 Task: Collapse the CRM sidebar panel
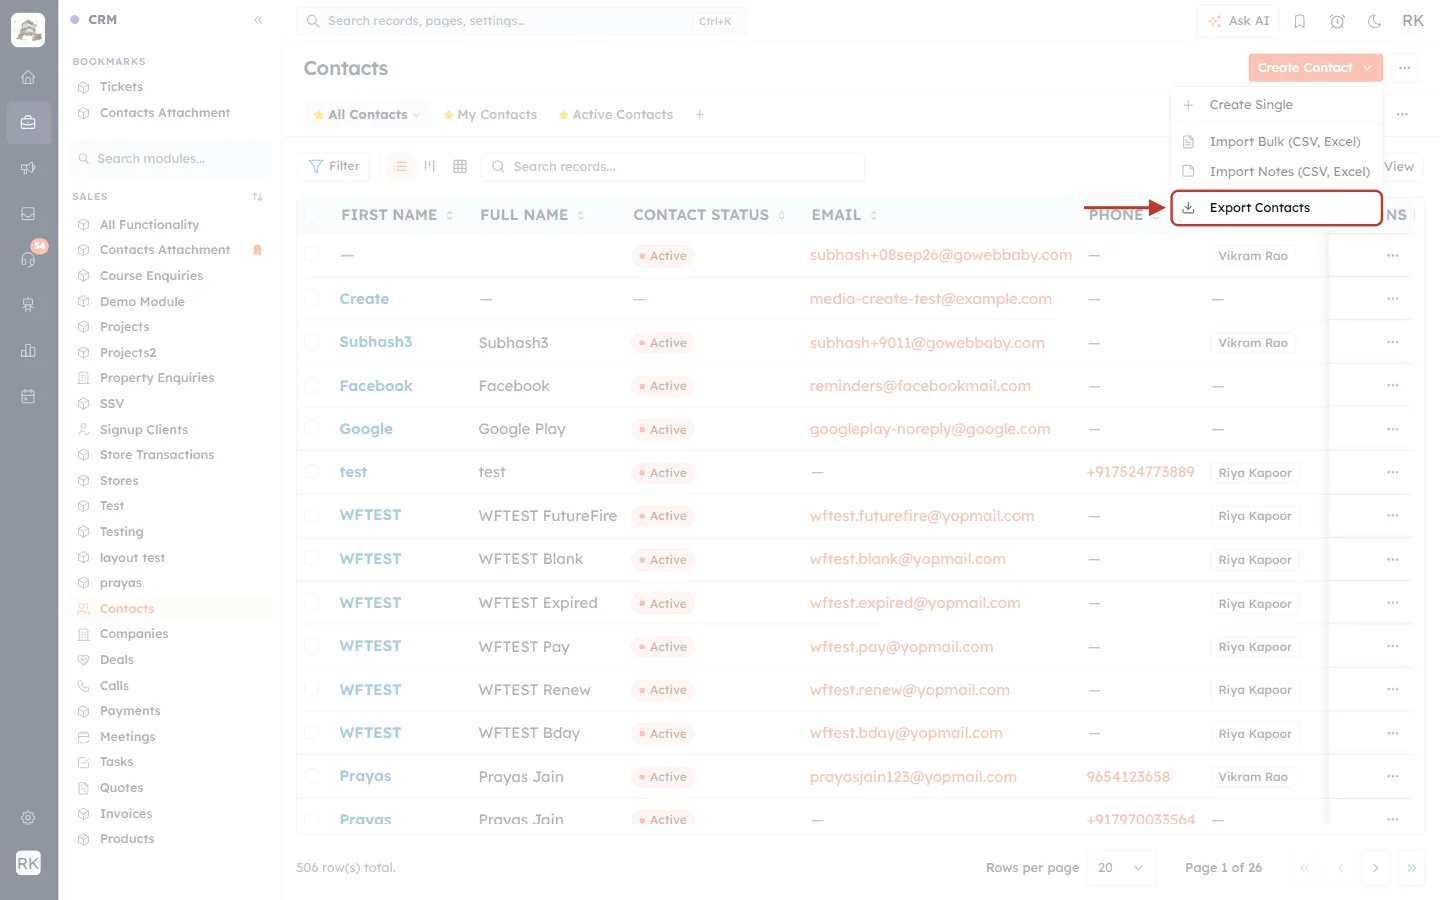(258, 20)
